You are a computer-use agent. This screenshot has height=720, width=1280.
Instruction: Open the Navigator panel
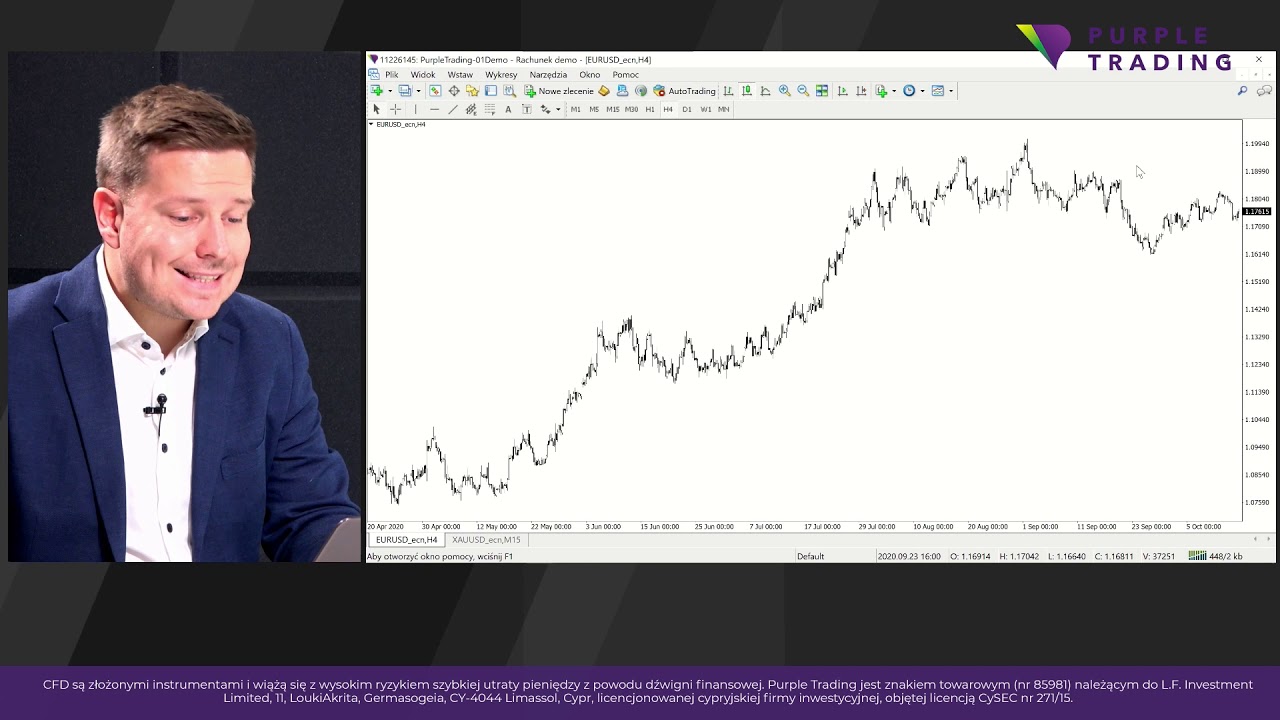(472, 91)
